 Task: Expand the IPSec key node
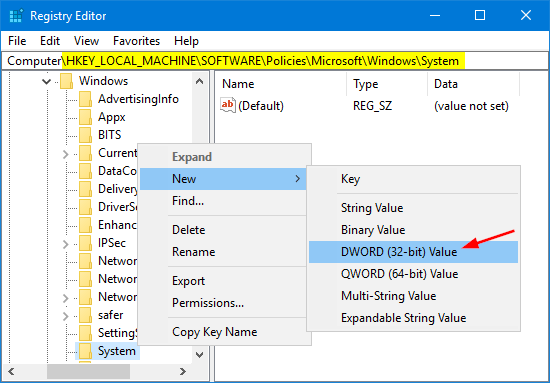coord(66,244)
